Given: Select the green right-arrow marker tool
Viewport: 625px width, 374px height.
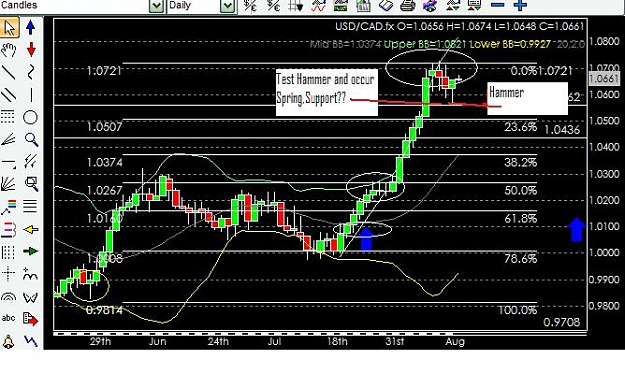Looking at the screenshot, I should [x=31, y=251].
